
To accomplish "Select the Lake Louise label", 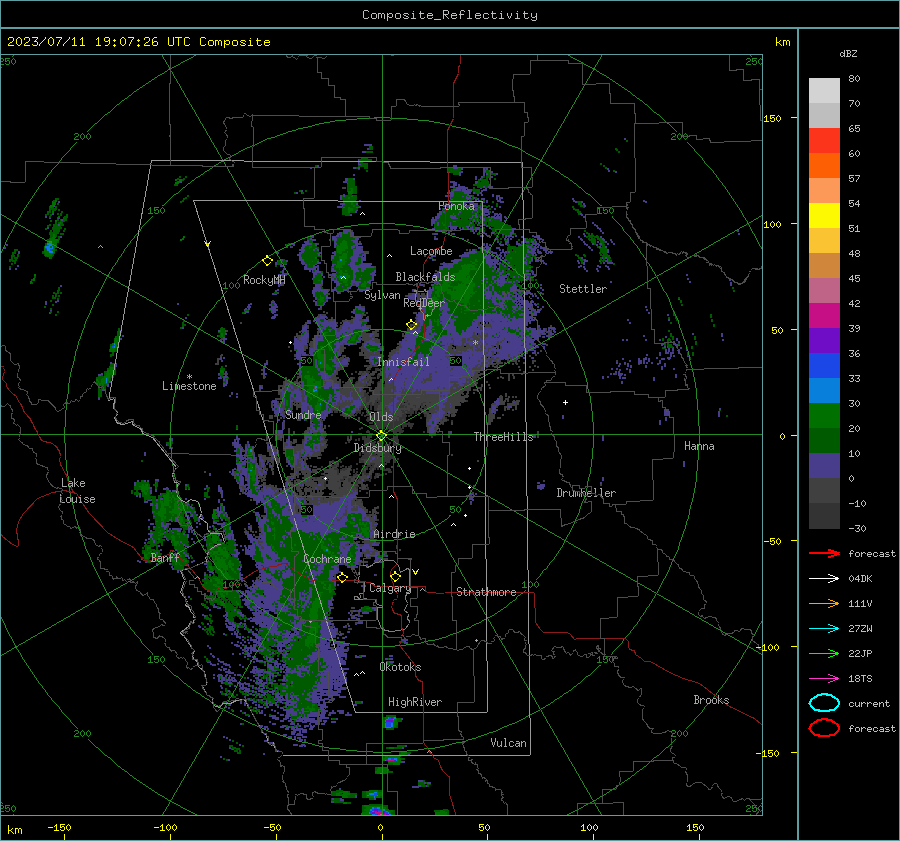I will click(x=77, y=491).
